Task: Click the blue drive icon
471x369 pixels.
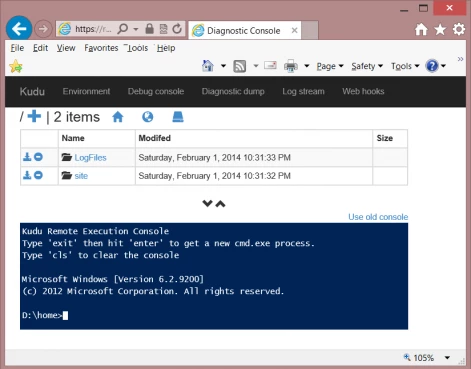Action: [x=178, y=117]
